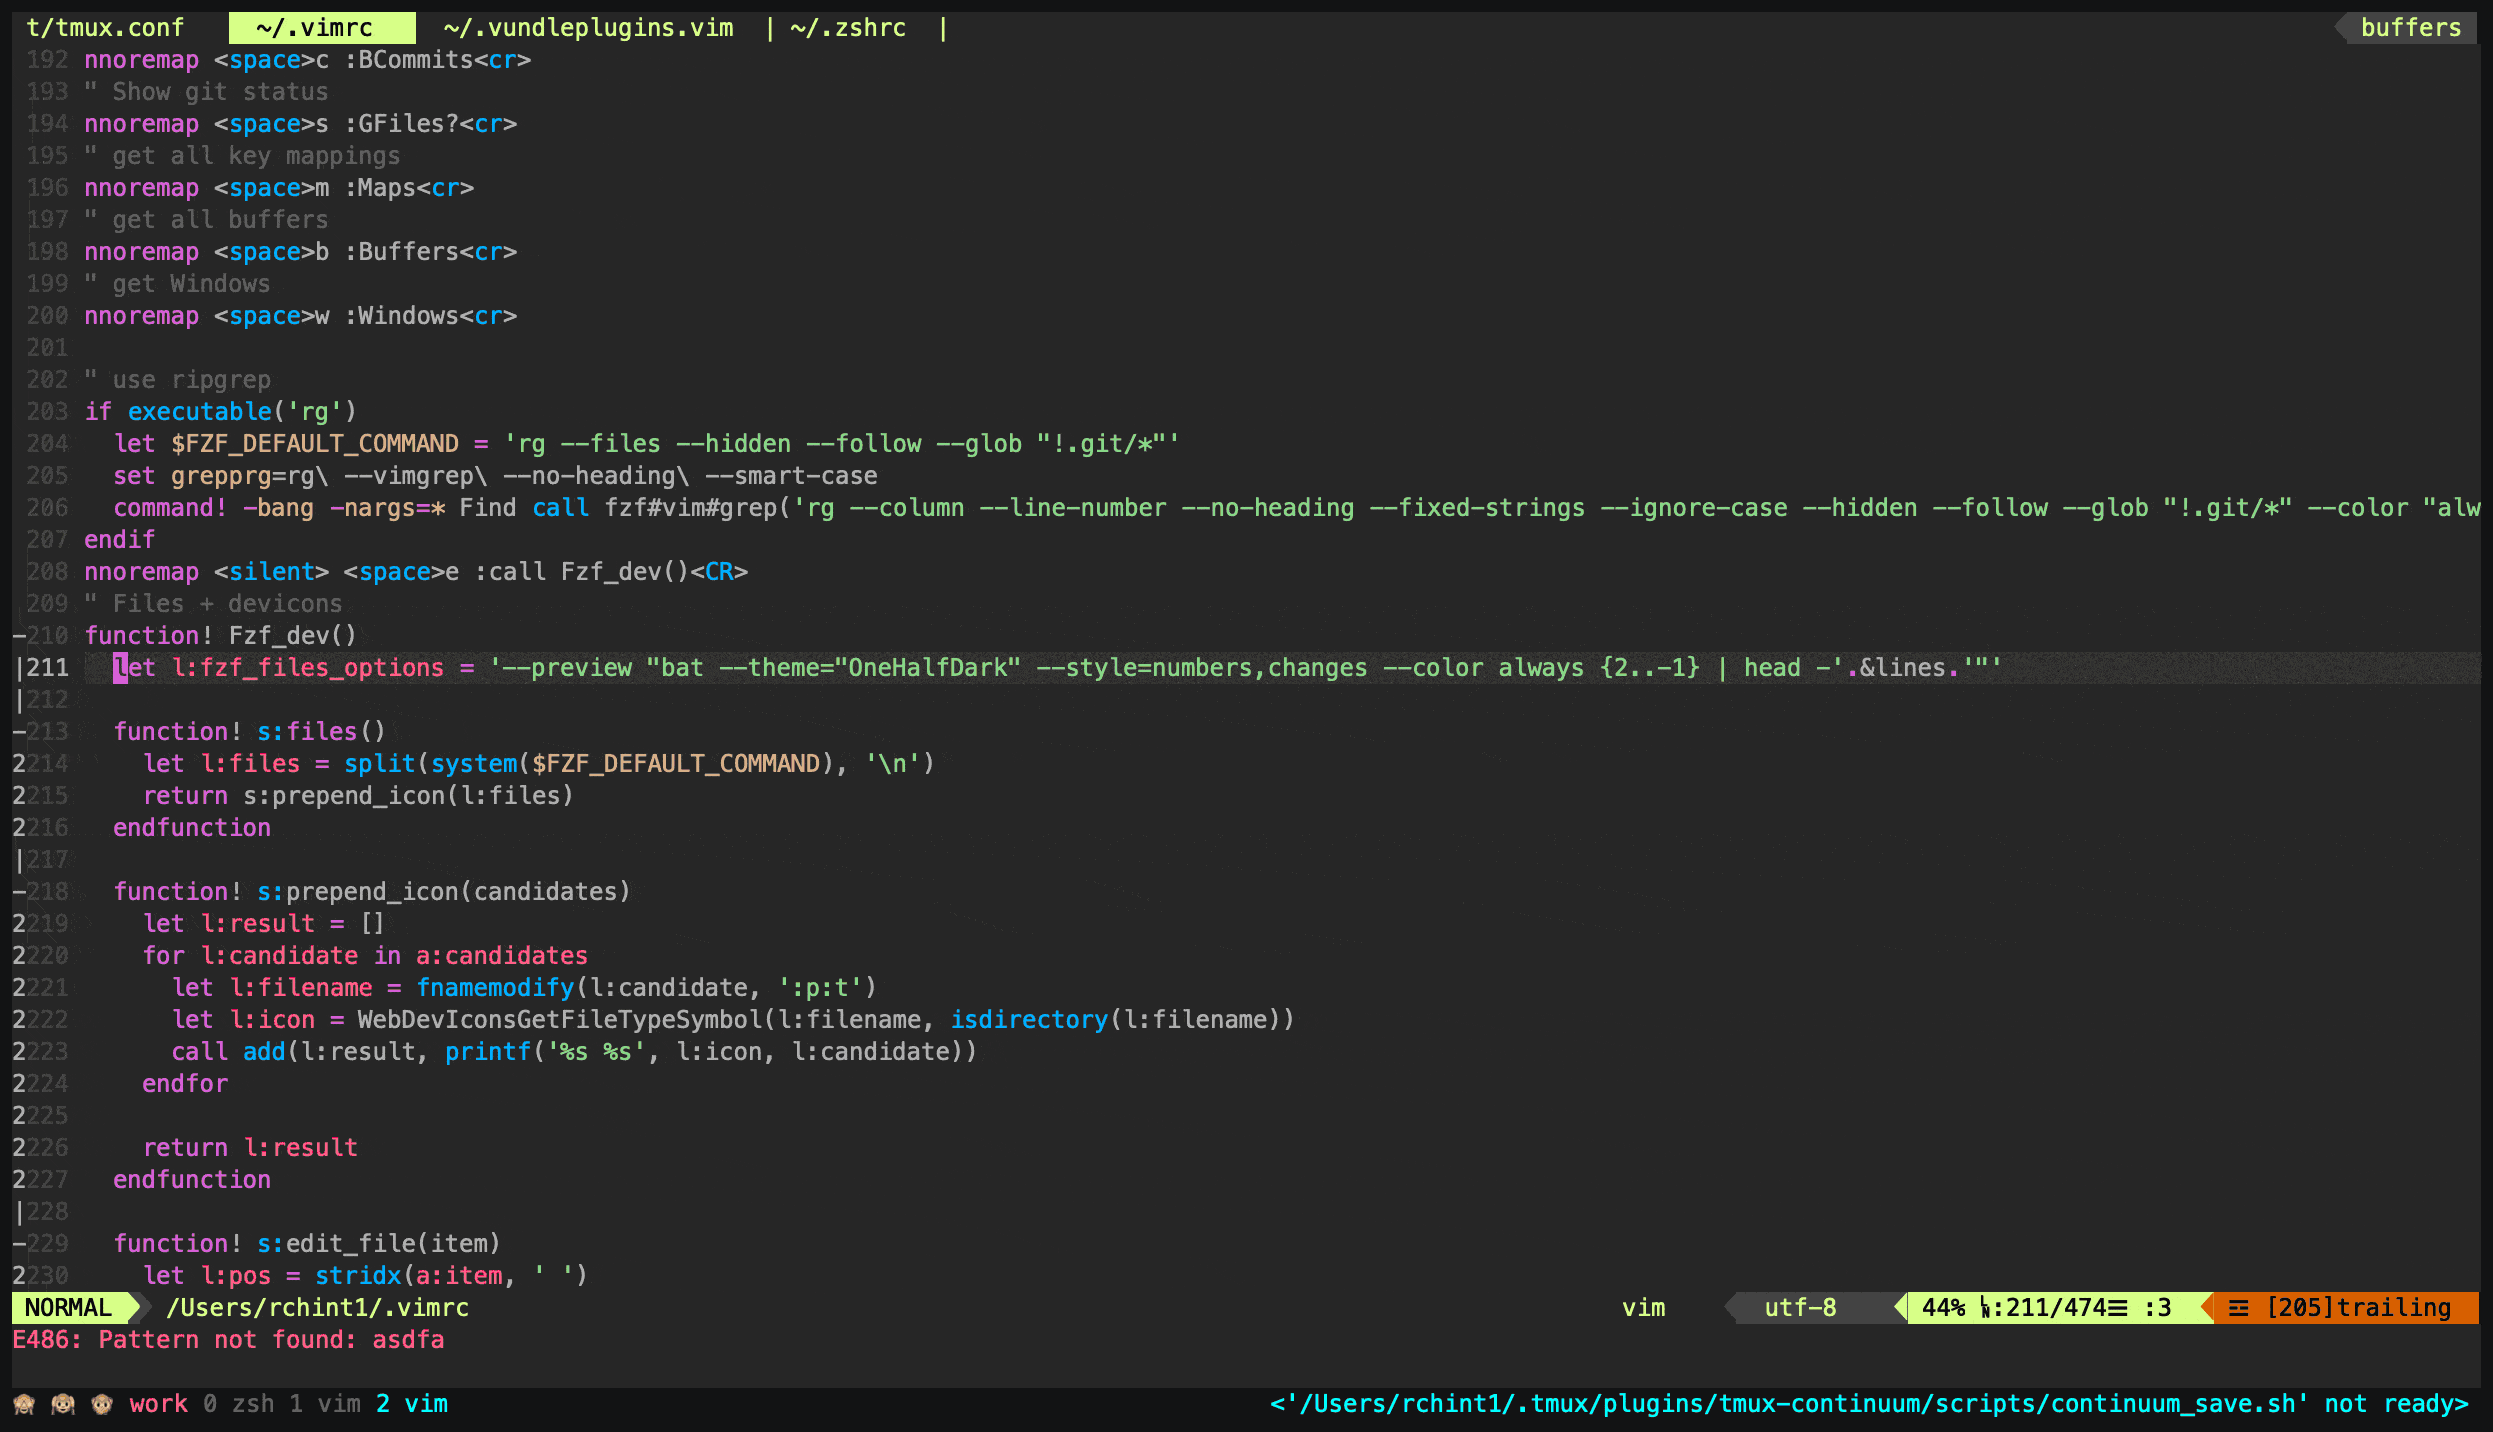The width and height of the screenshot is (2493, 1432).
Task: Click return s:prepend_icon(l:files)
Action: click(x=358, y=796)
